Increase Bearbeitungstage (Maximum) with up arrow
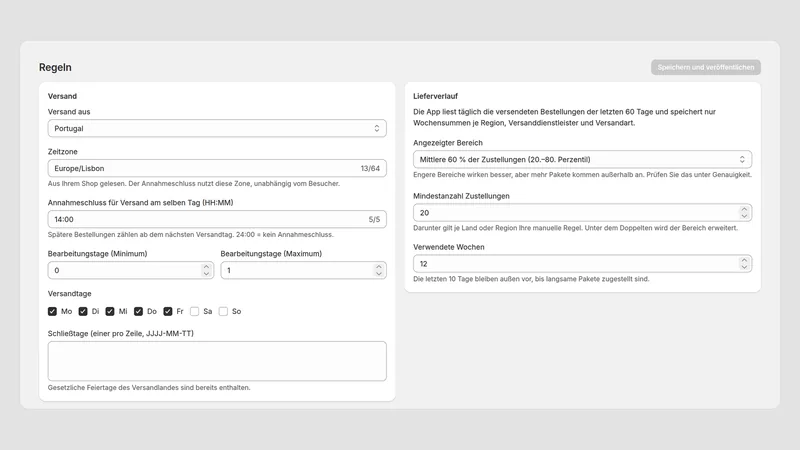800x450 pixels. tap(379, 266)
